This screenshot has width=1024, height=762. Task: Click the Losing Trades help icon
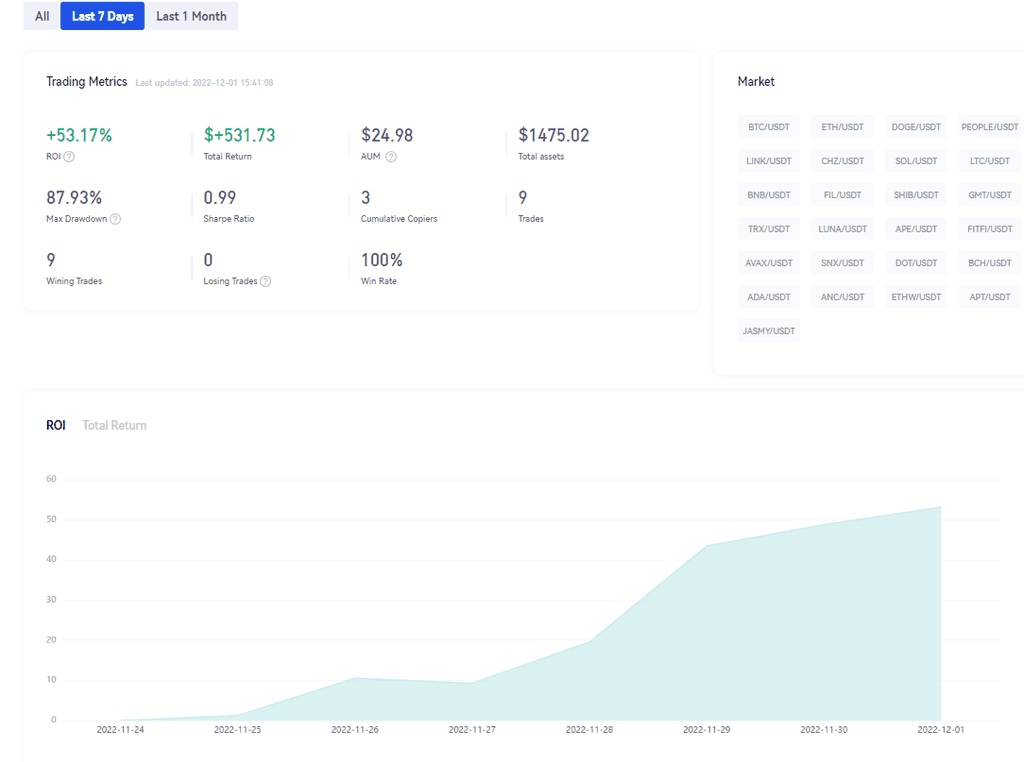[x=265, y=282]
